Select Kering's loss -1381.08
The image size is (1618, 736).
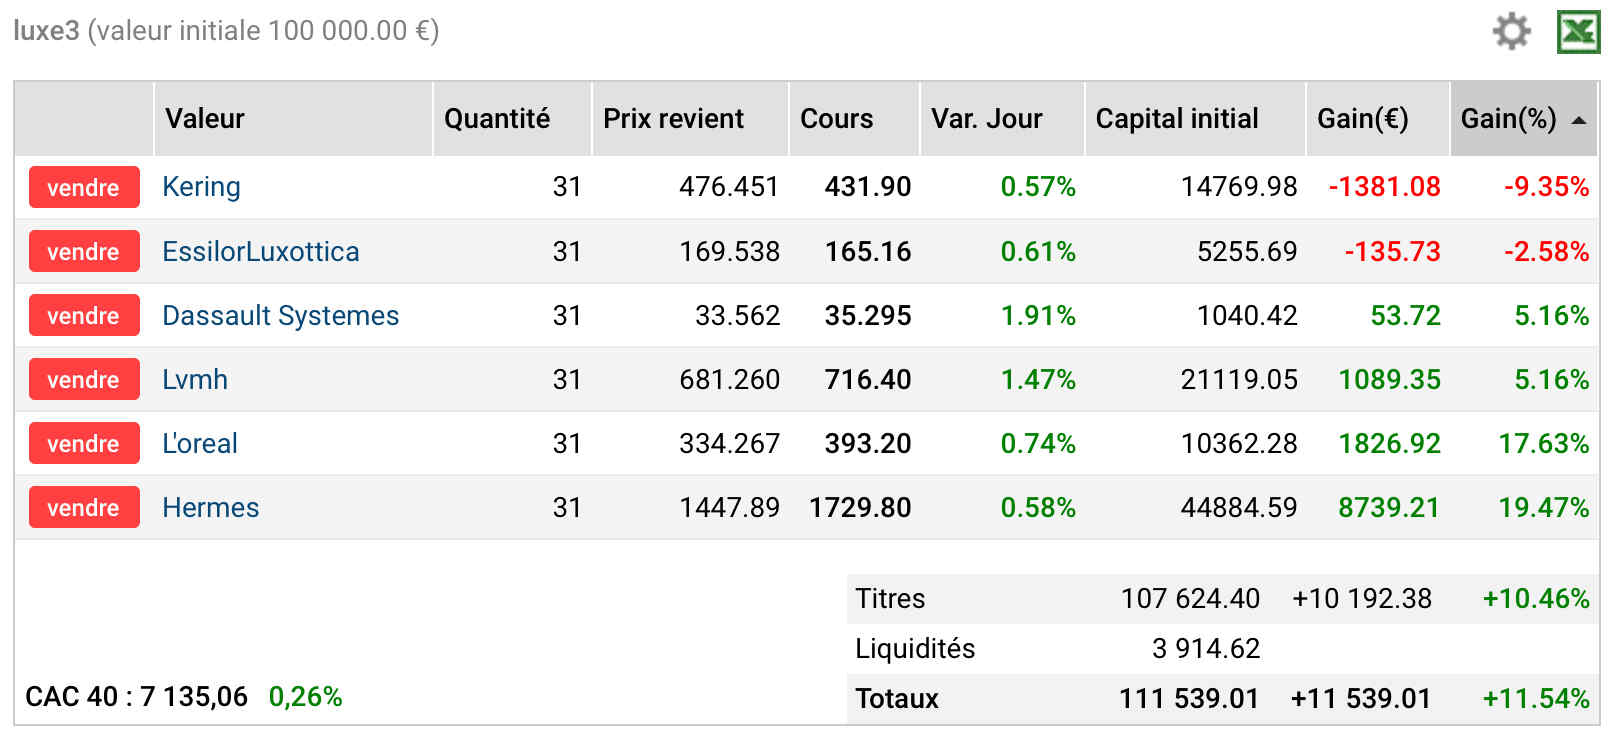[1384, 187]
